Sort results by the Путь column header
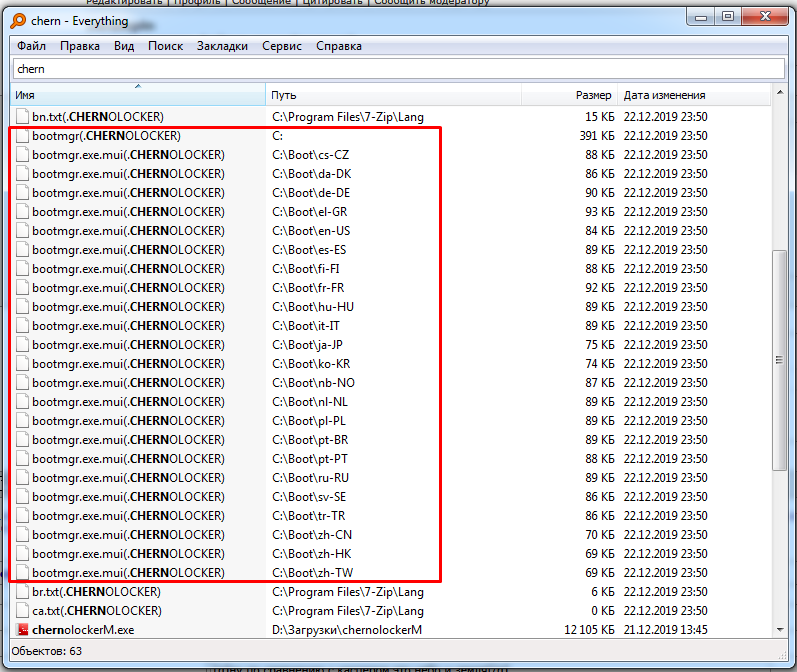 (x=393, y=95)
